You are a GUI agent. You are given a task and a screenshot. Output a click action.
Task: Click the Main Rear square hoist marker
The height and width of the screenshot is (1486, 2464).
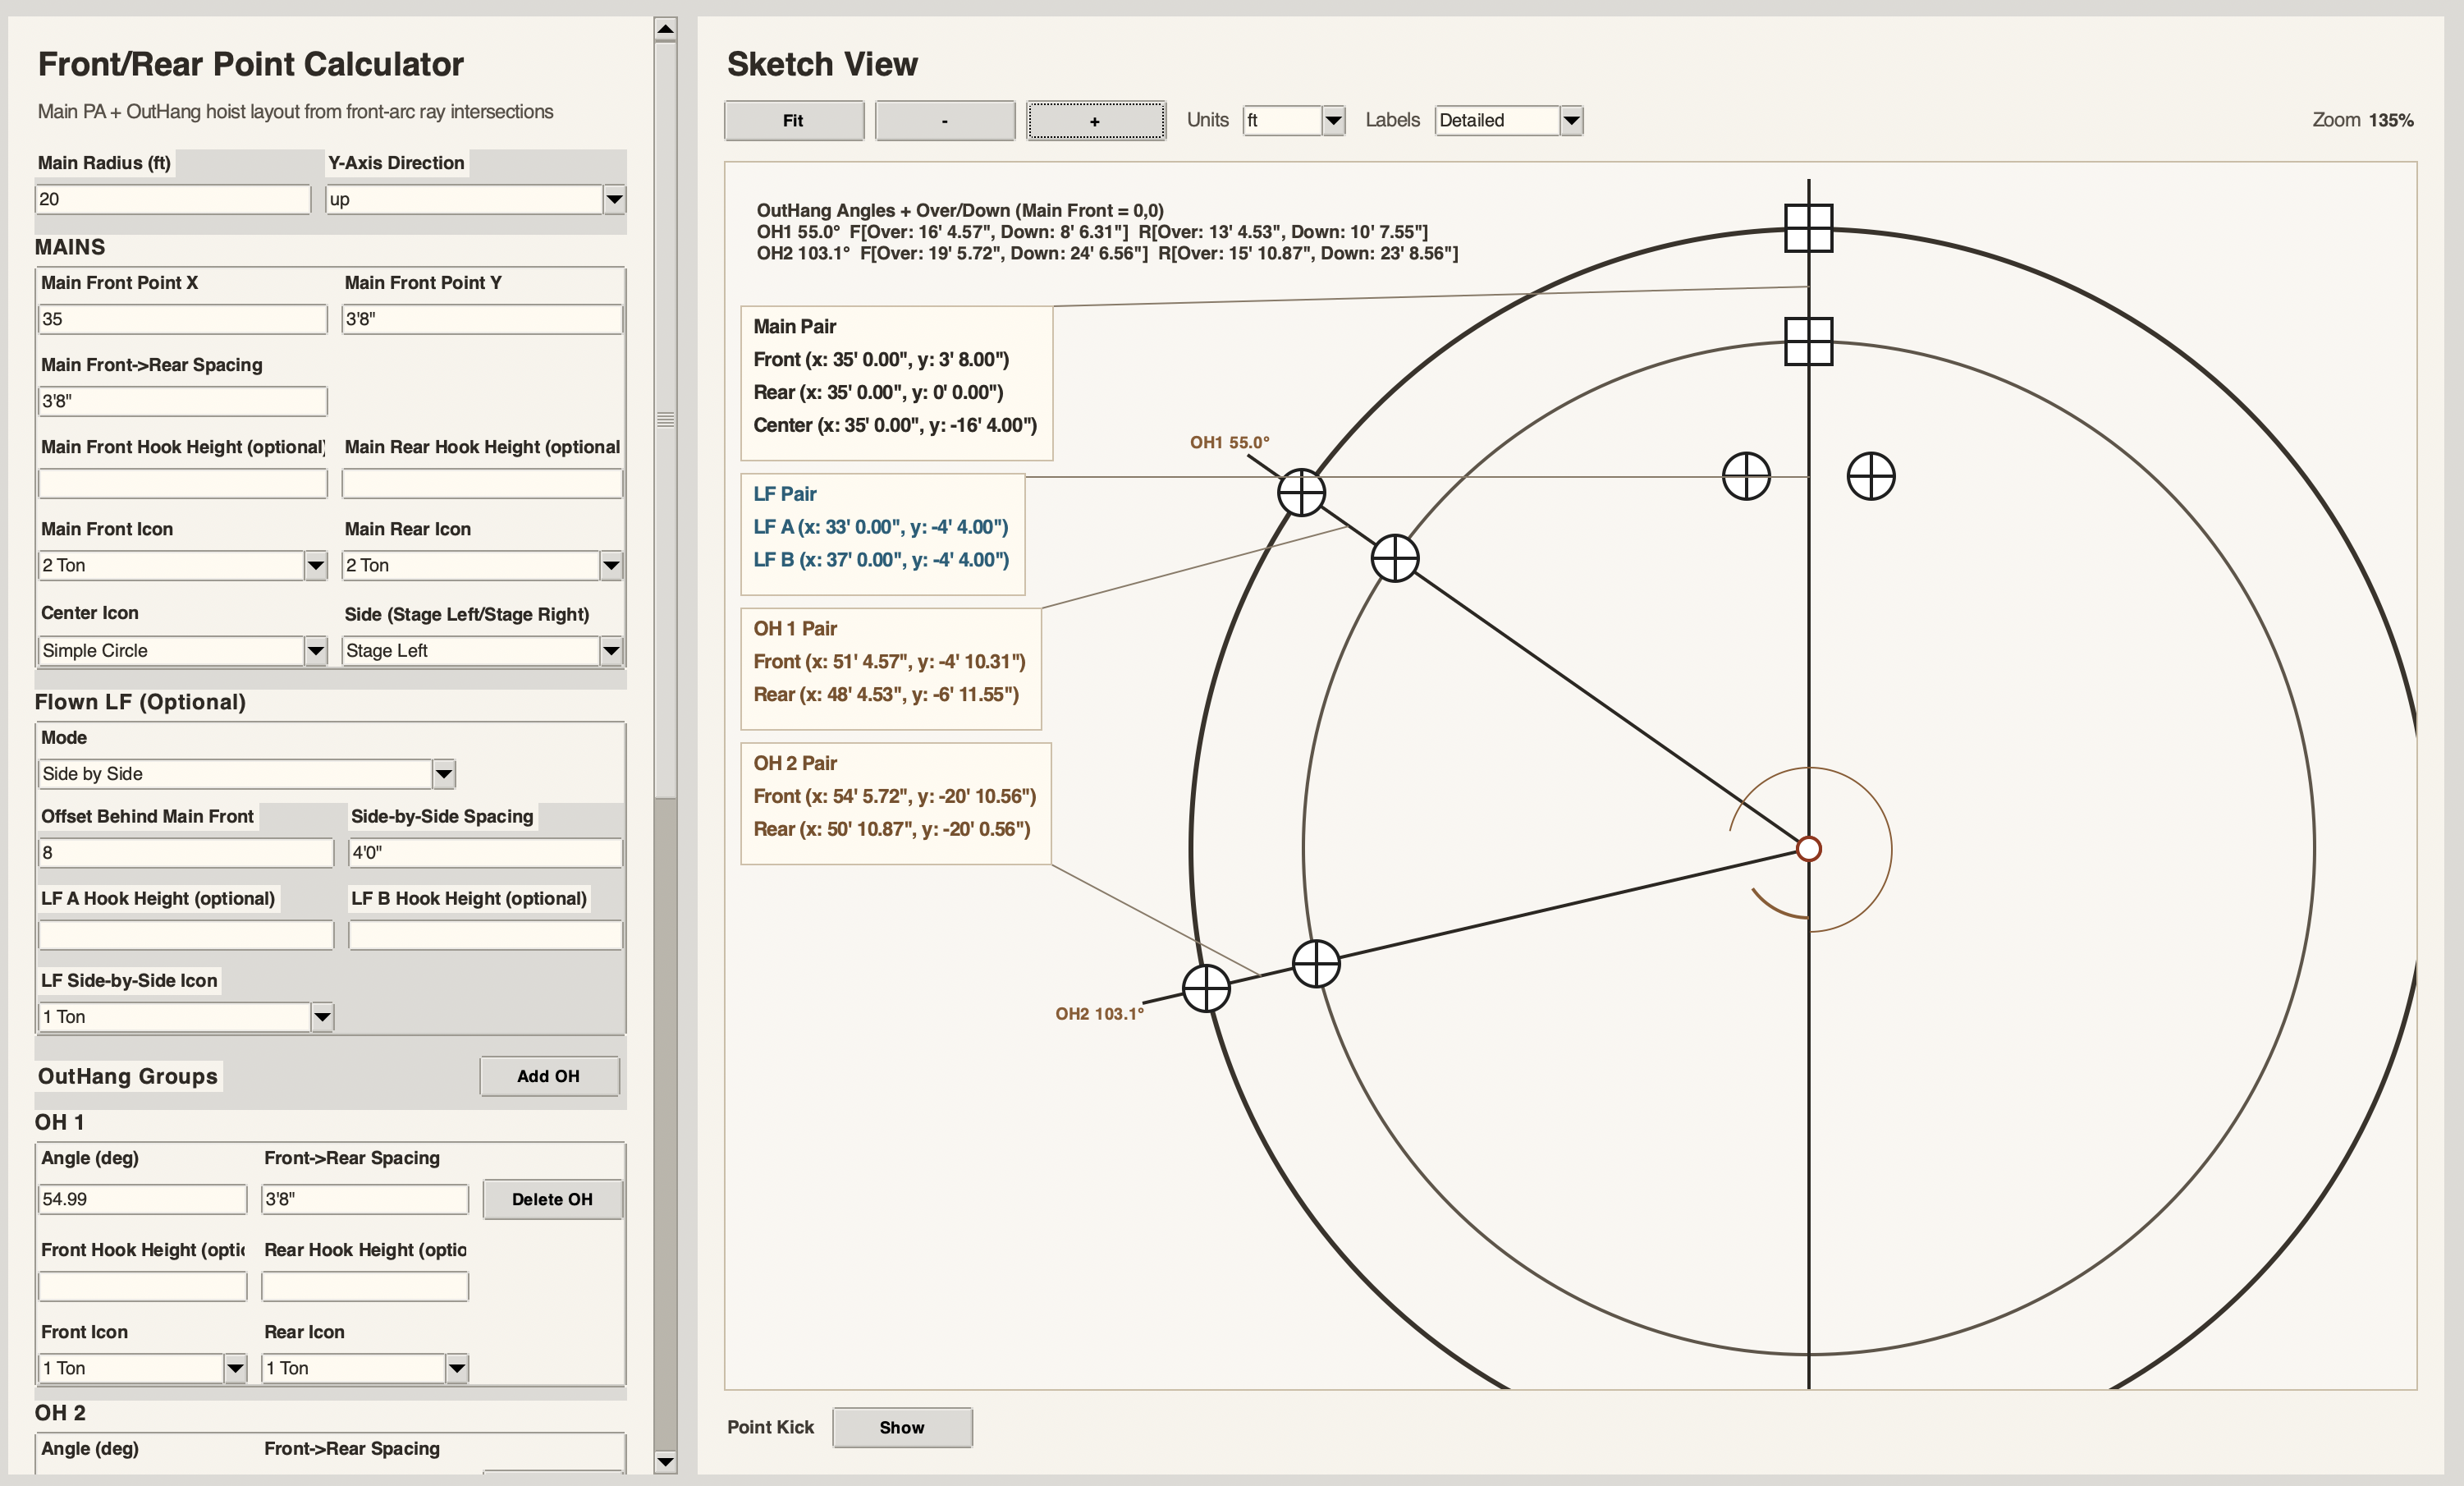(x=1808, y=342)
